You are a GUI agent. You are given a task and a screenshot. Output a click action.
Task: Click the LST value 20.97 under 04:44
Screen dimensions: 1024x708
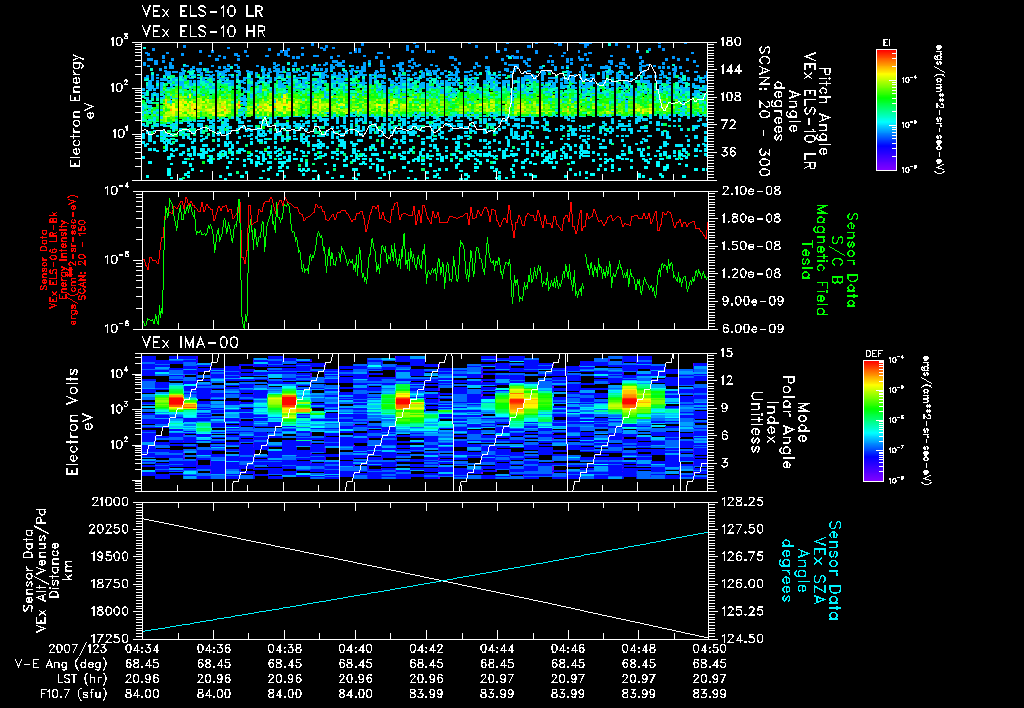point(497,679)
